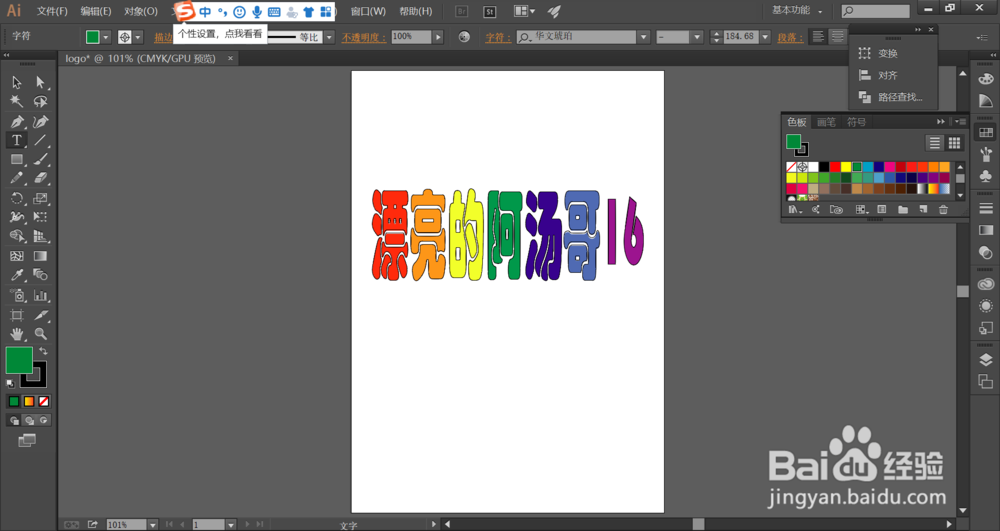Click the 不透明度 link

tap(364, 37)
